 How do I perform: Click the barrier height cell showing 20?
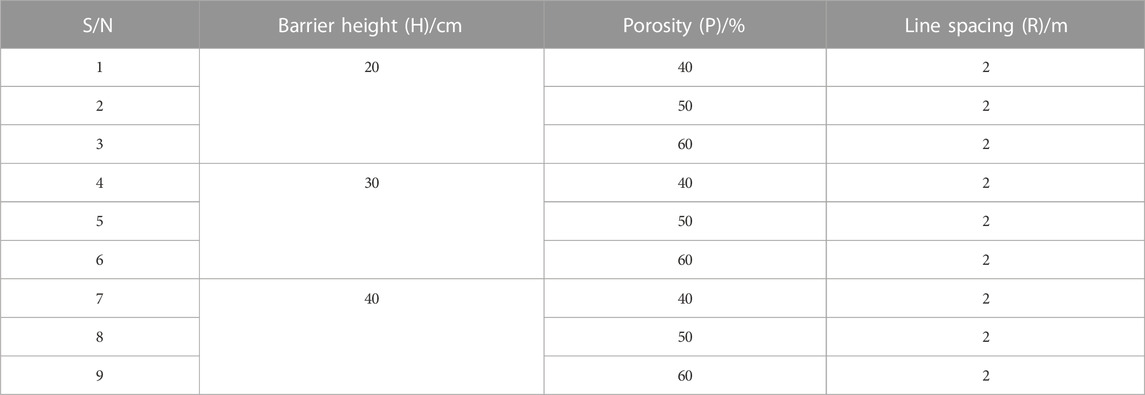tap(372, 106)
